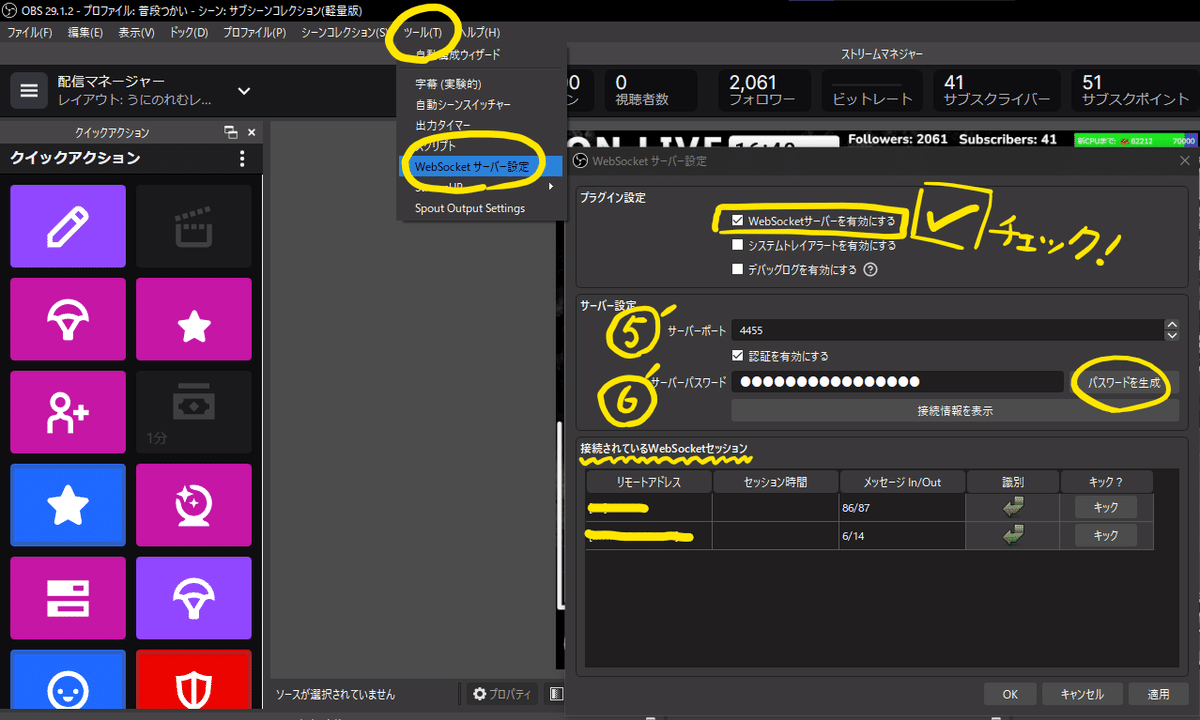Click the help icon beside デバッグログを有効にする

coord(870,269)
